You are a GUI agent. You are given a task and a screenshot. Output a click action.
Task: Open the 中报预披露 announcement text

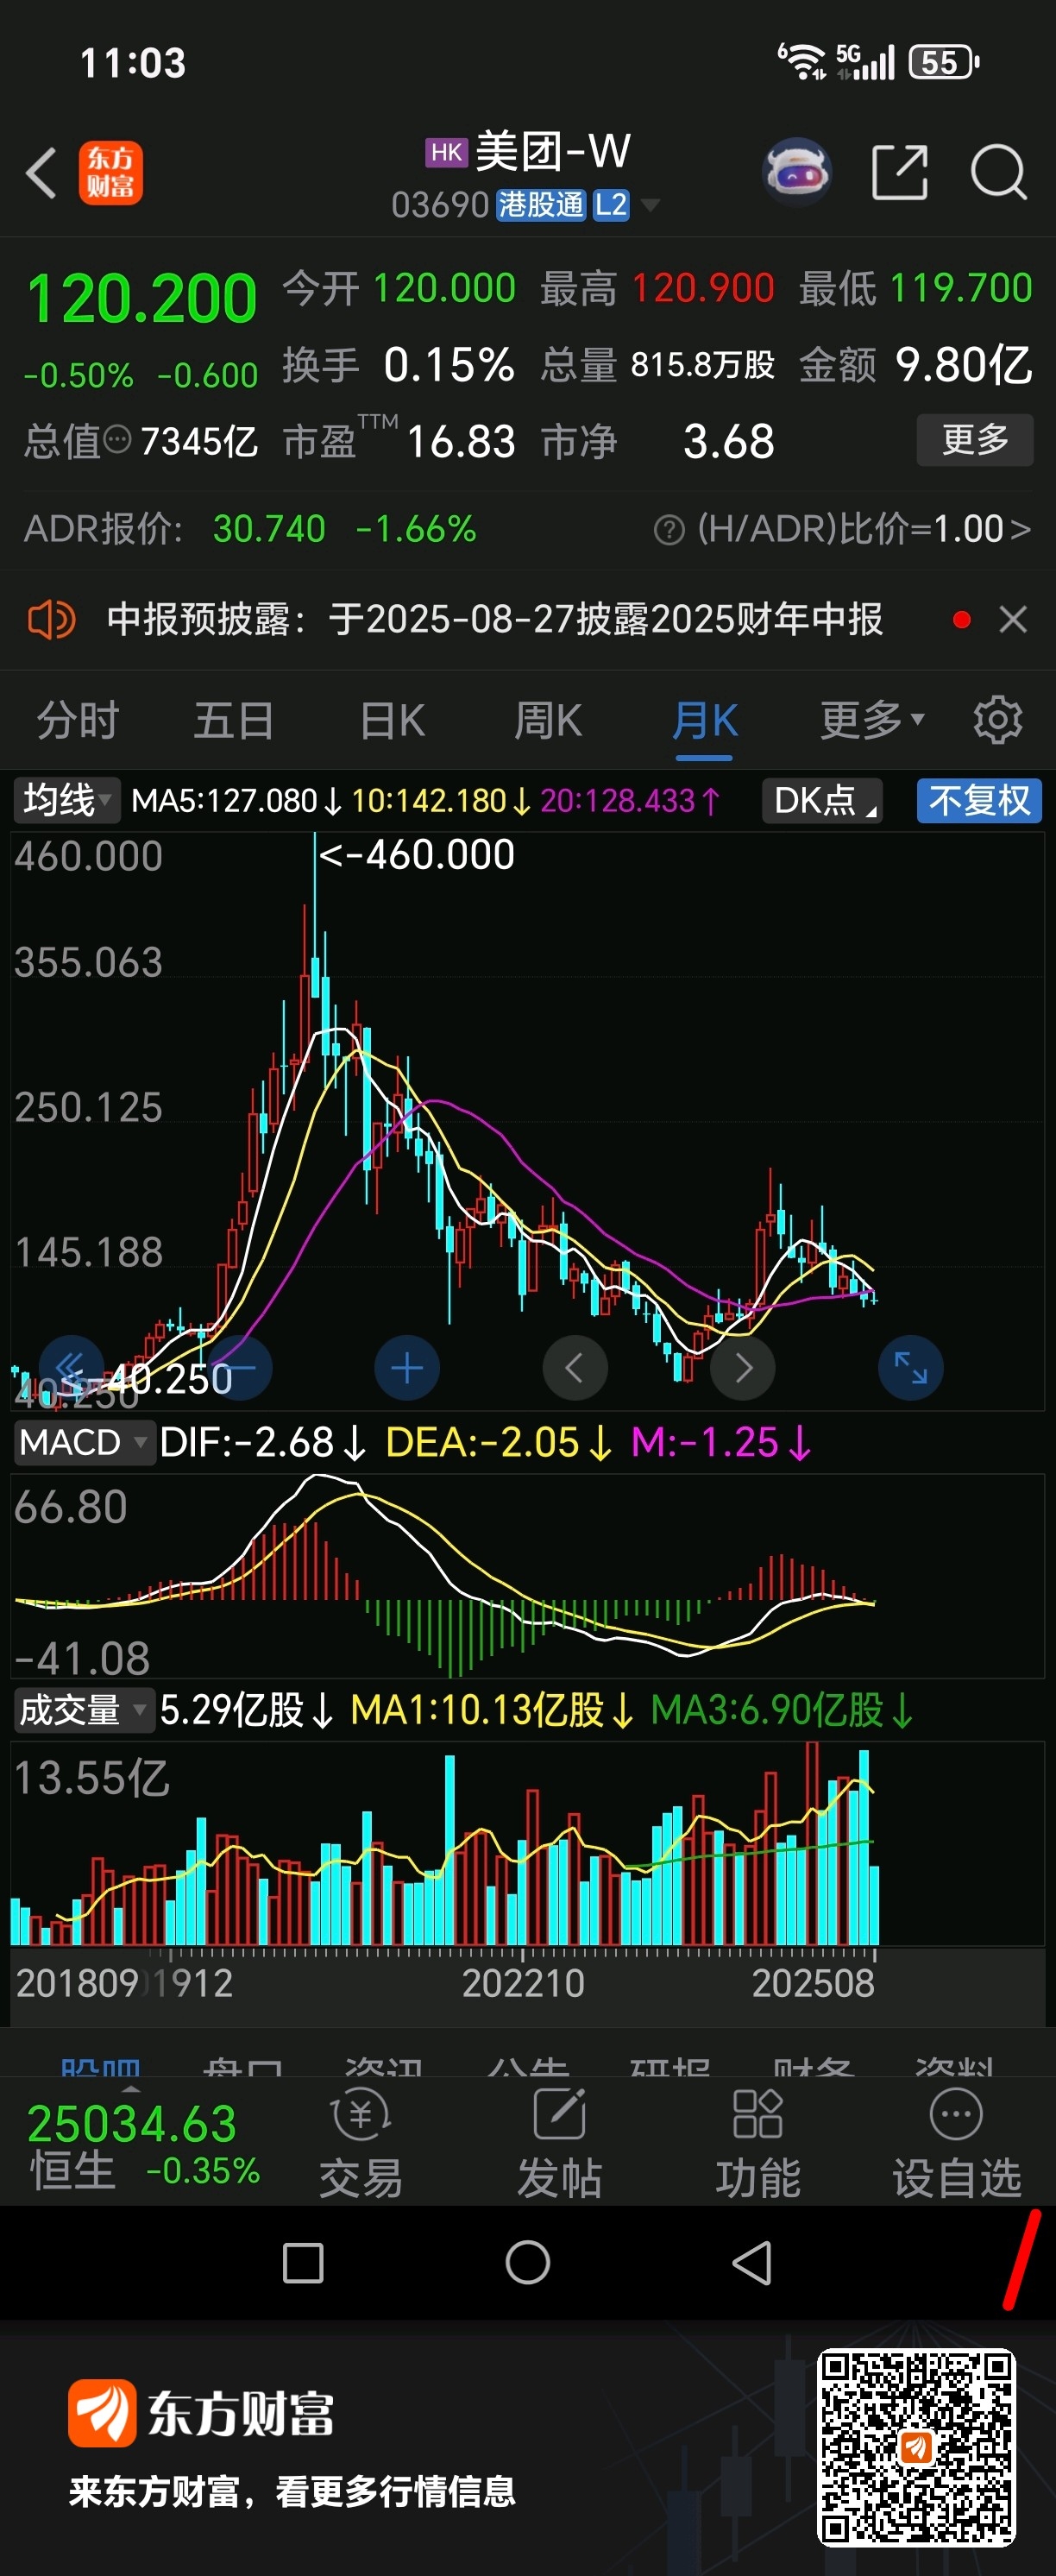(495, 620)
